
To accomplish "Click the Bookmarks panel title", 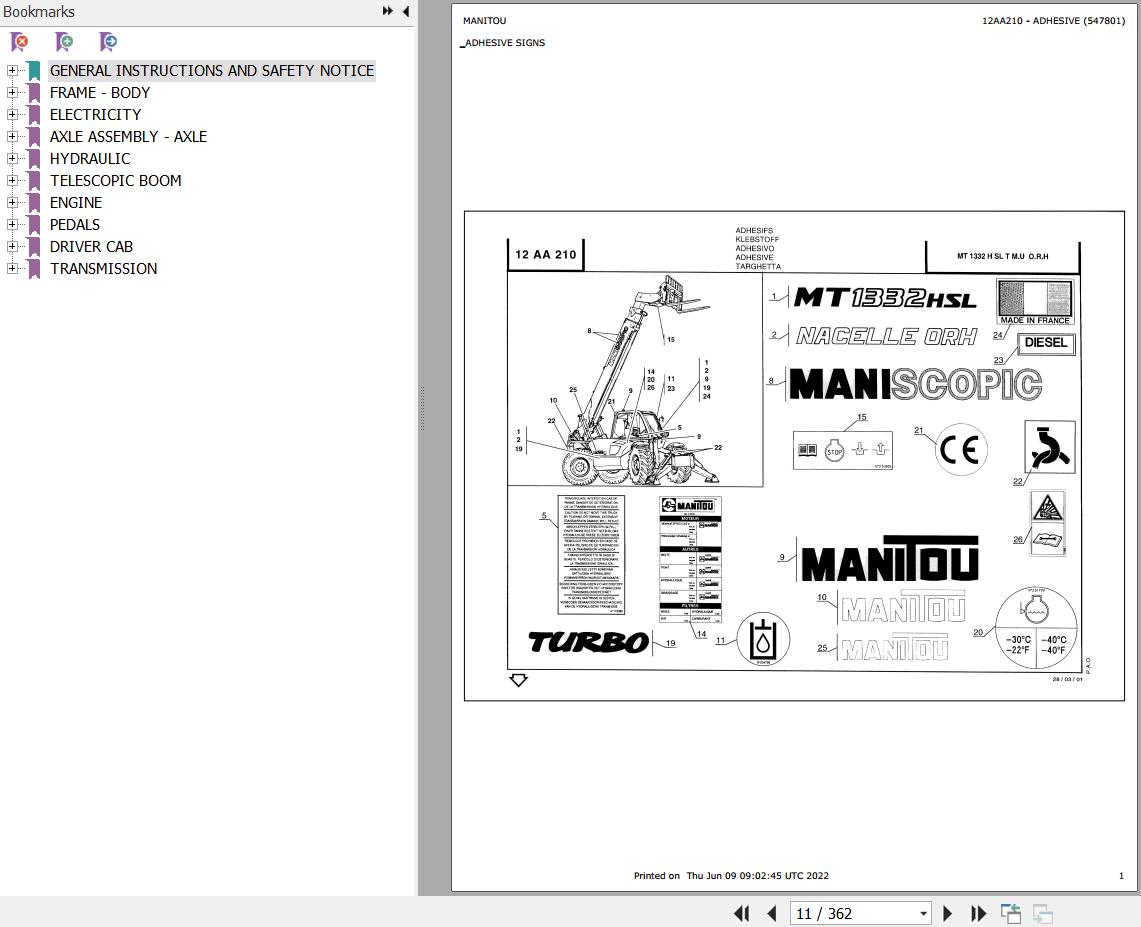I will pos(39,12).
